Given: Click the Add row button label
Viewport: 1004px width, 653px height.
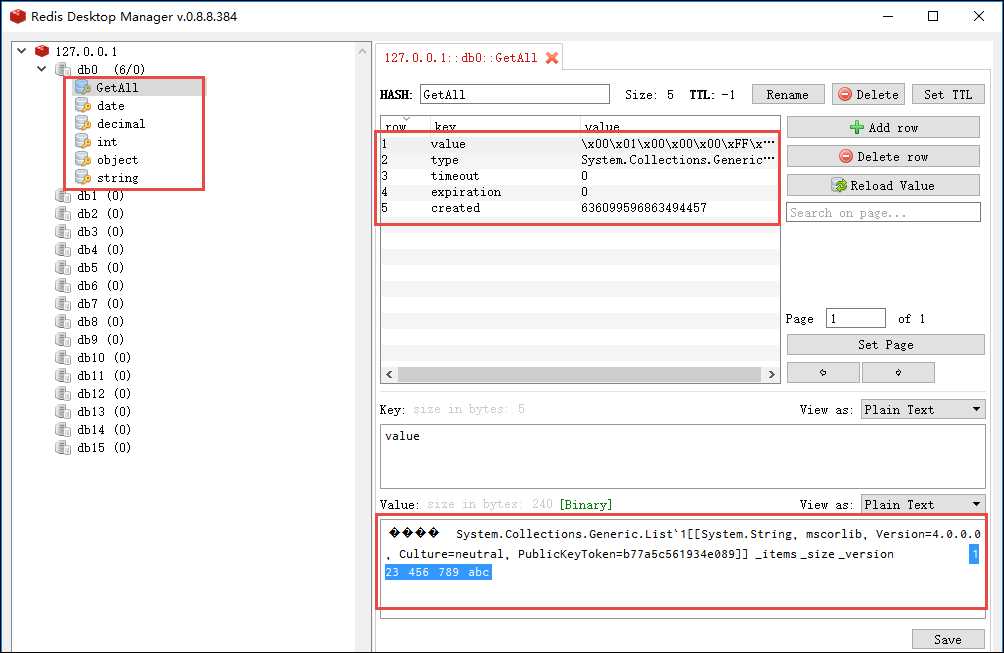Looking at the screenshot, I should point(893,127).
